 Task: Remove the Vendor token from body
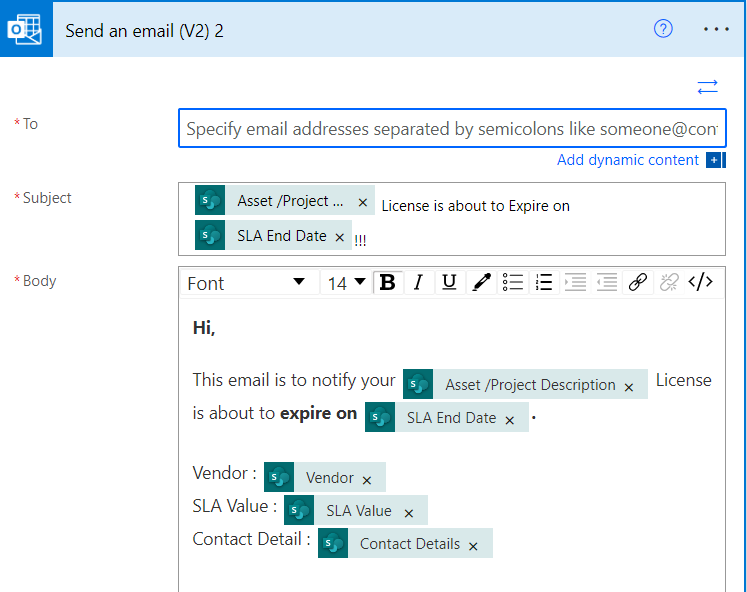367,479
